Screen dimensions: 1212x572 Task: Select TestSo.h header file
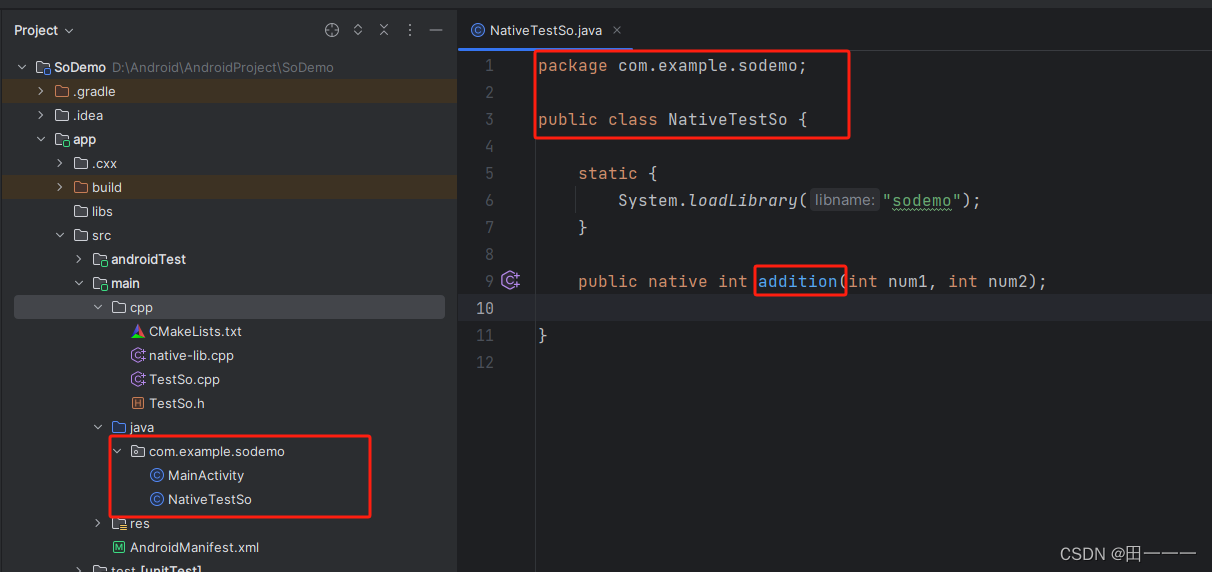168,403
